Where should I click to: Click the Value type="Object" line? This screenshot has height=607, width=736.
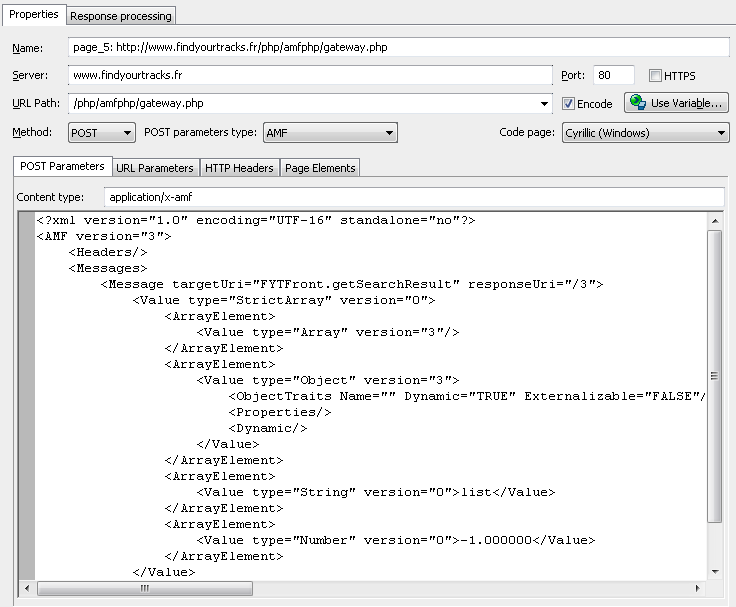click(328, 380)
